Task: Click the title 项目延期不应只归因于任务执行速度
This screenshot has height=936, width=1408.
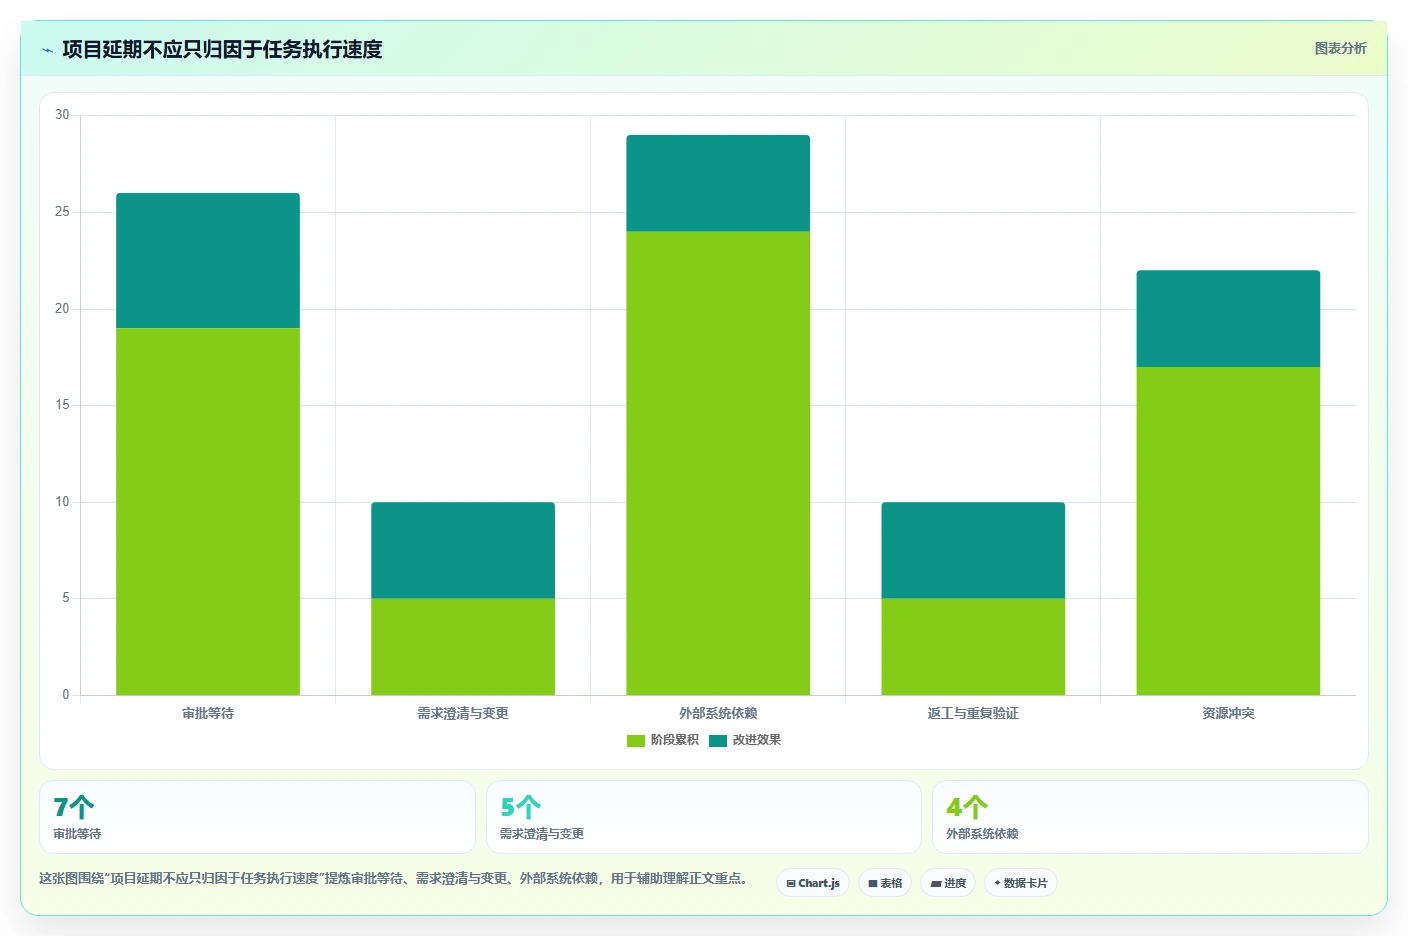Action: pos(222,49)
